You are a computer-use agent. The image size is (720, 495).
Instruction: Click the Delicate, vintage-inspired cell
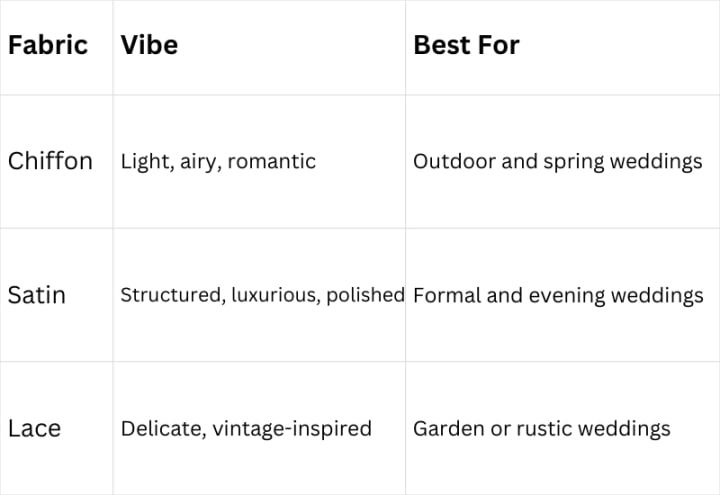[259, 428]
